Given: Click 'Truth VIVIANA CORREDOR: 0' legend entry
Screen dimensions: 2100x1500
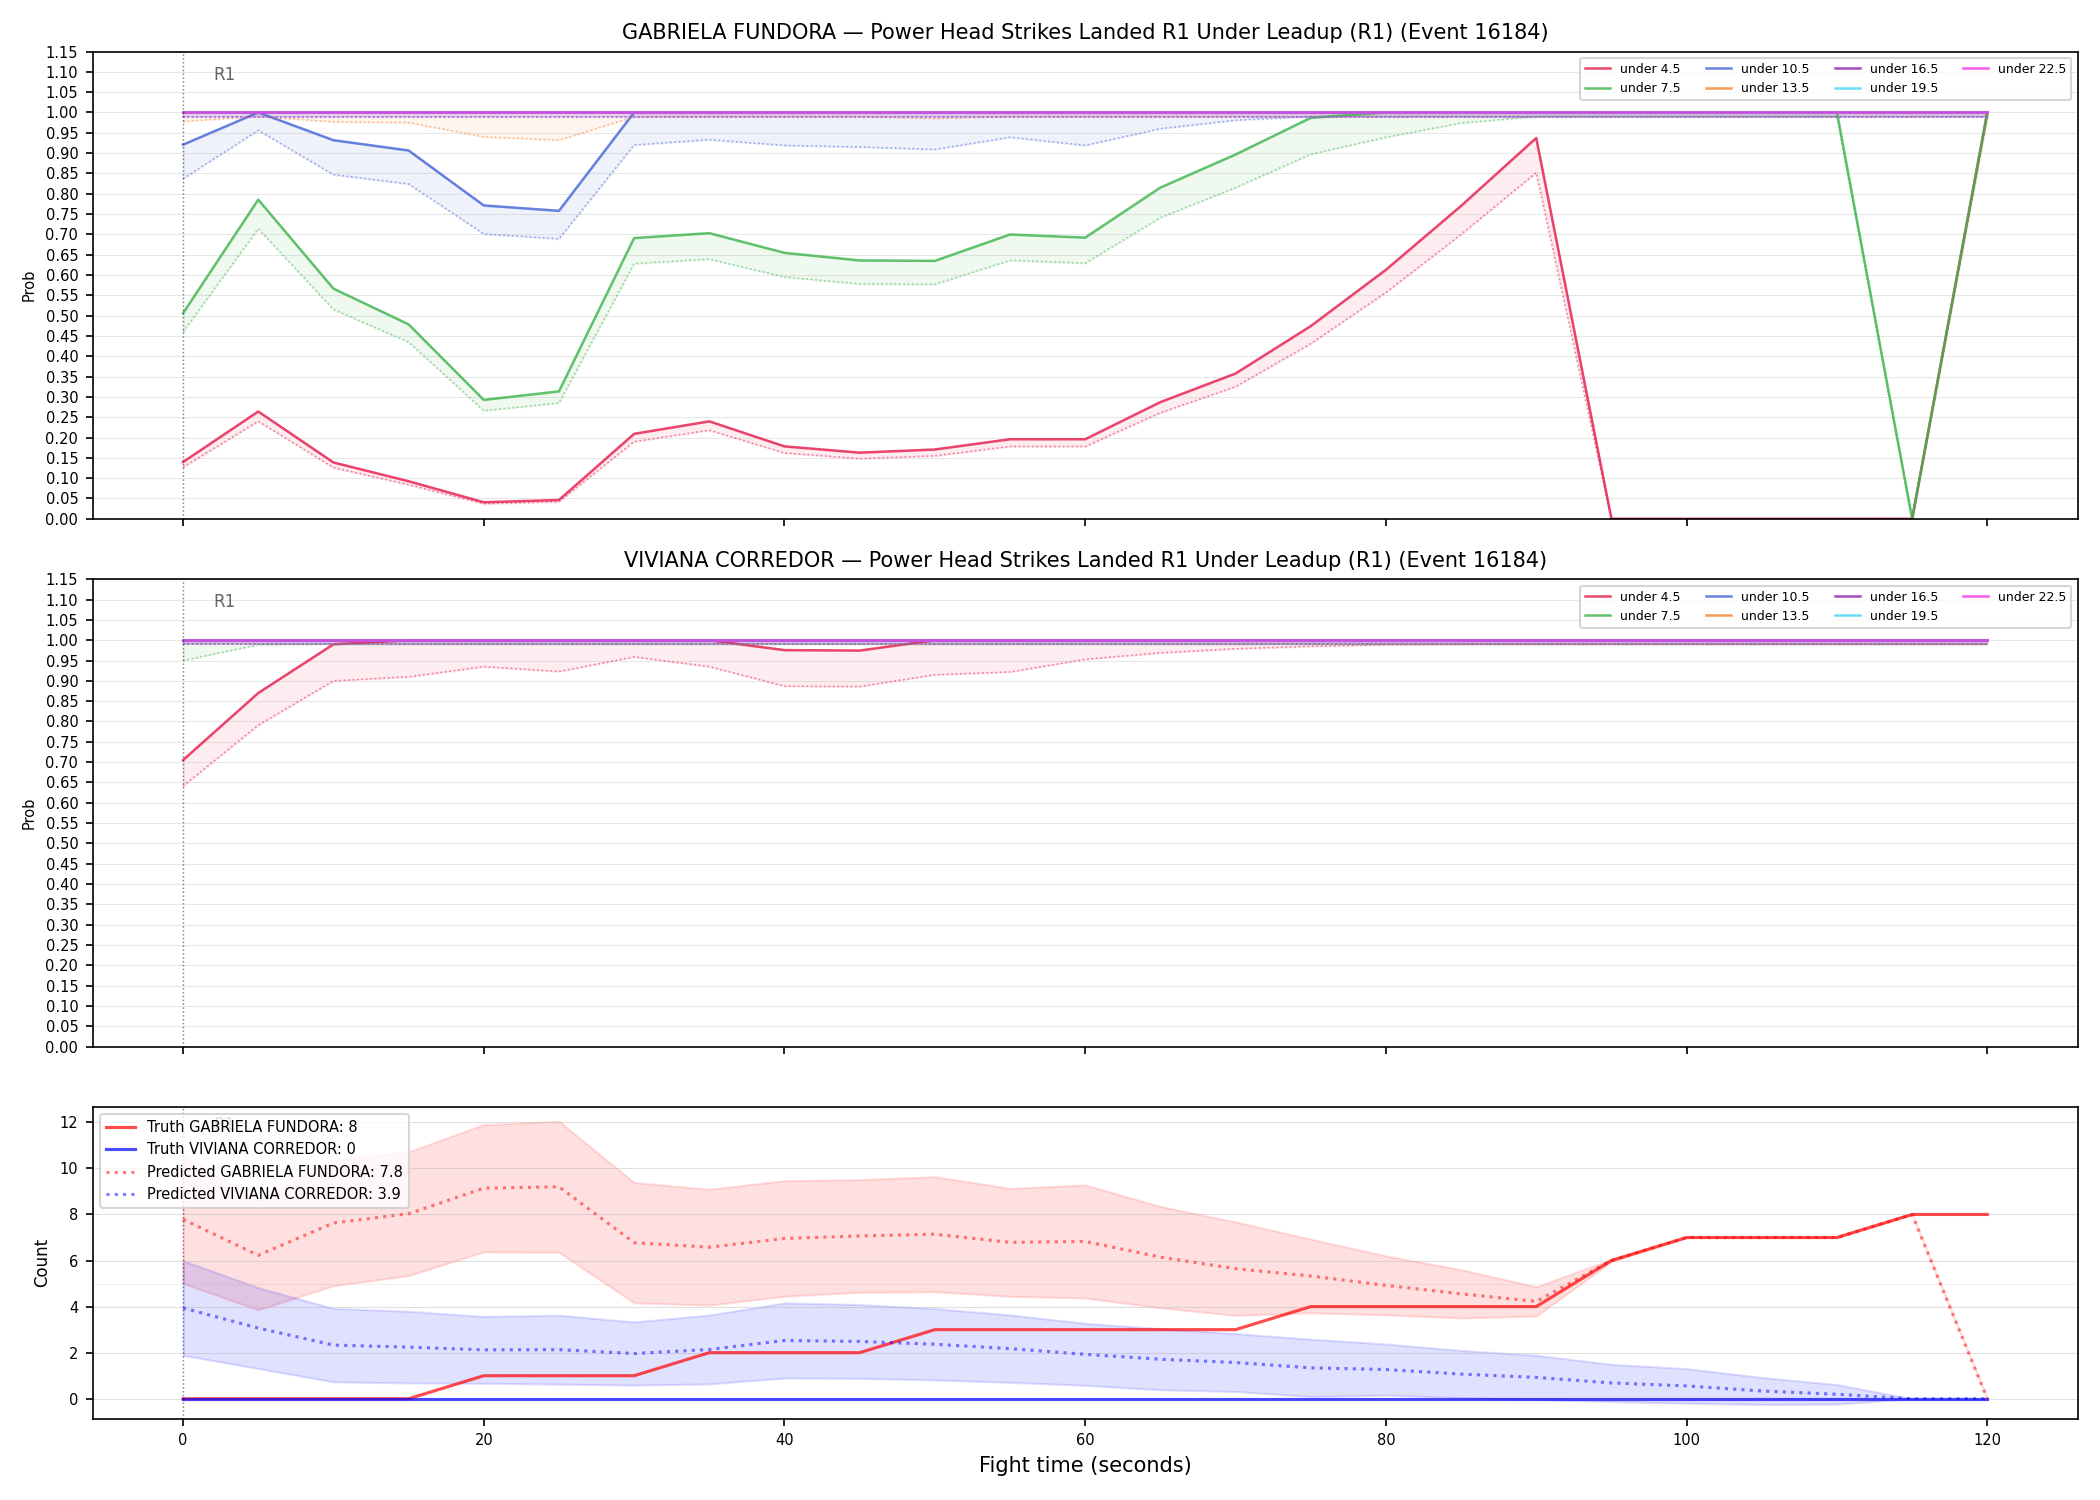Looking at the screenshot, I should click(230, 1149).
